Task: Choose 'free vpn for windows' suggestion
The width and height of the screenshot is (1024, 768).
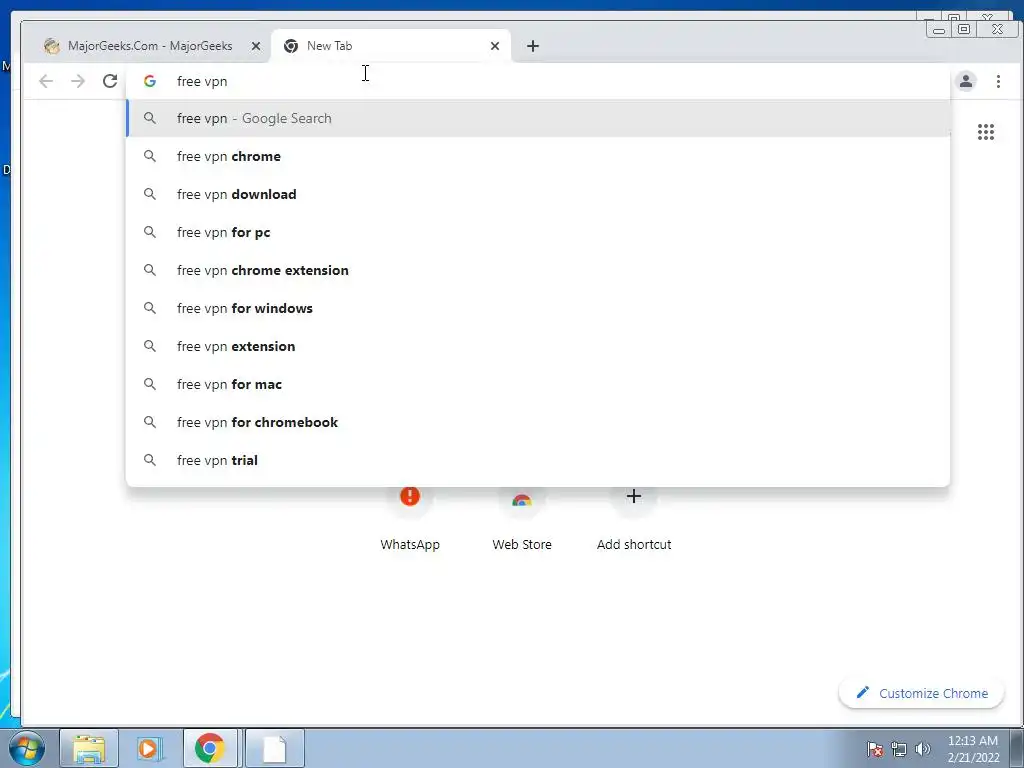Action: 537,308
